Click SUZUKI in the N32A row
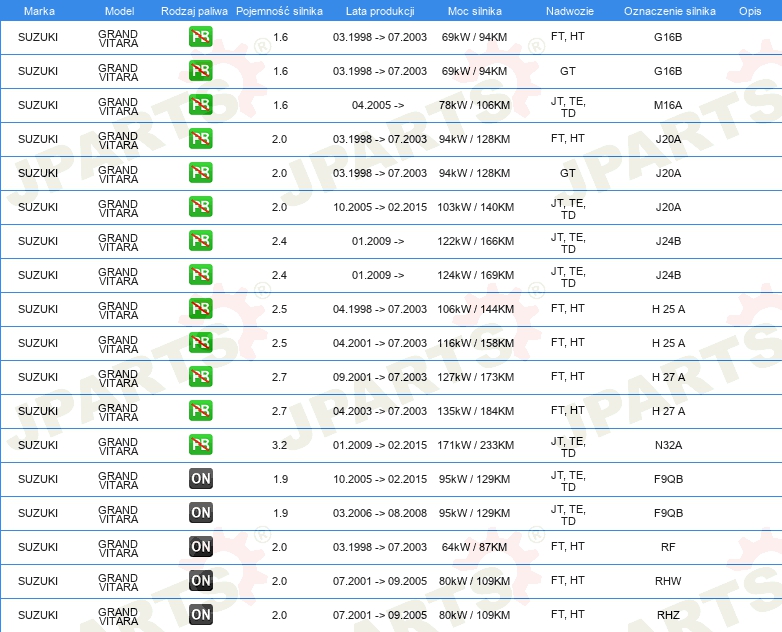 tap(38, 445)
